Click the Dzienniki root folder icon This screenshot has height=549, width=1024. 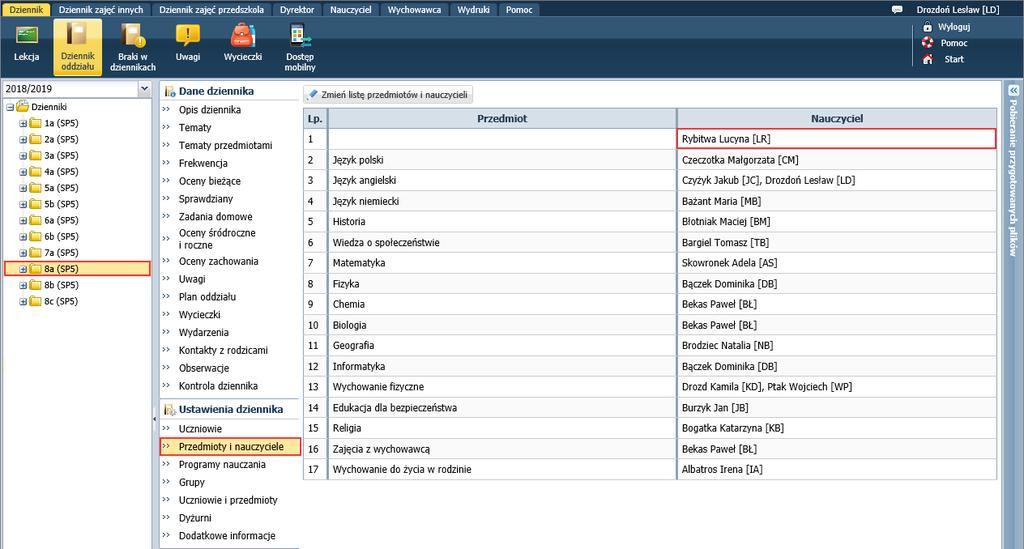click(22, 106)
